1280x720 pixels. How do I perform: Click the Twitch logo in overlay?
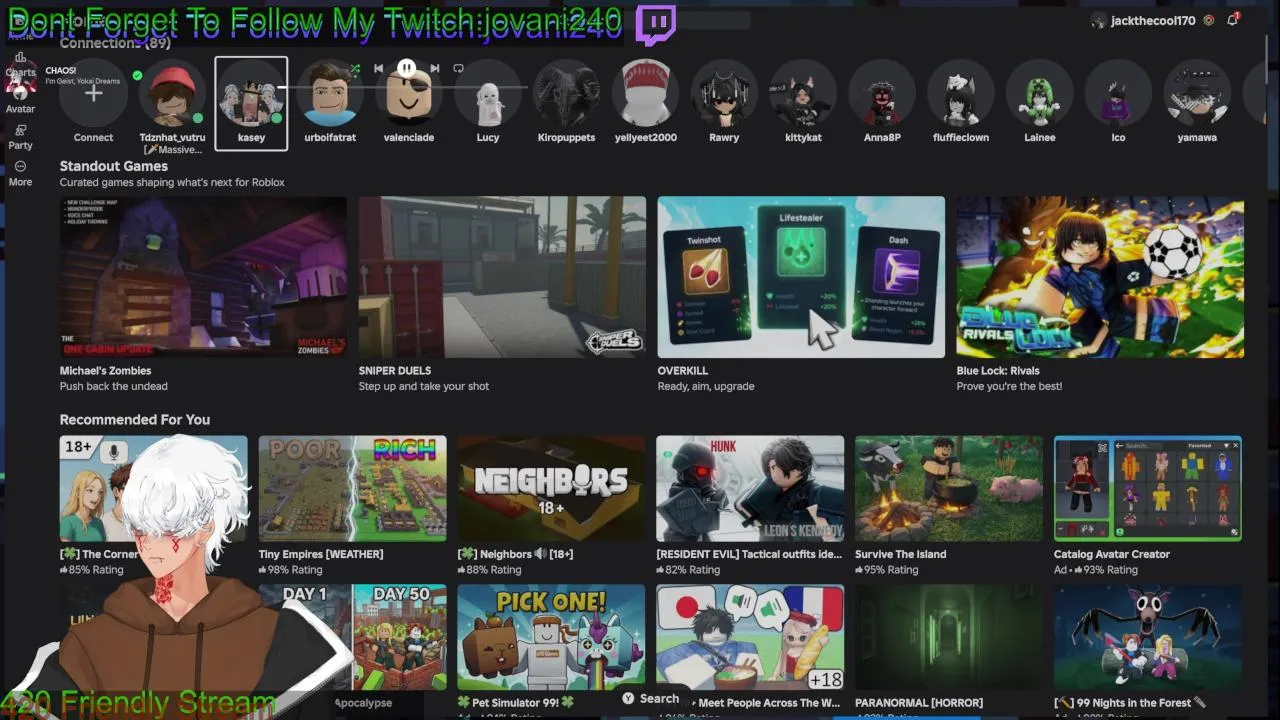pos(656,25)
